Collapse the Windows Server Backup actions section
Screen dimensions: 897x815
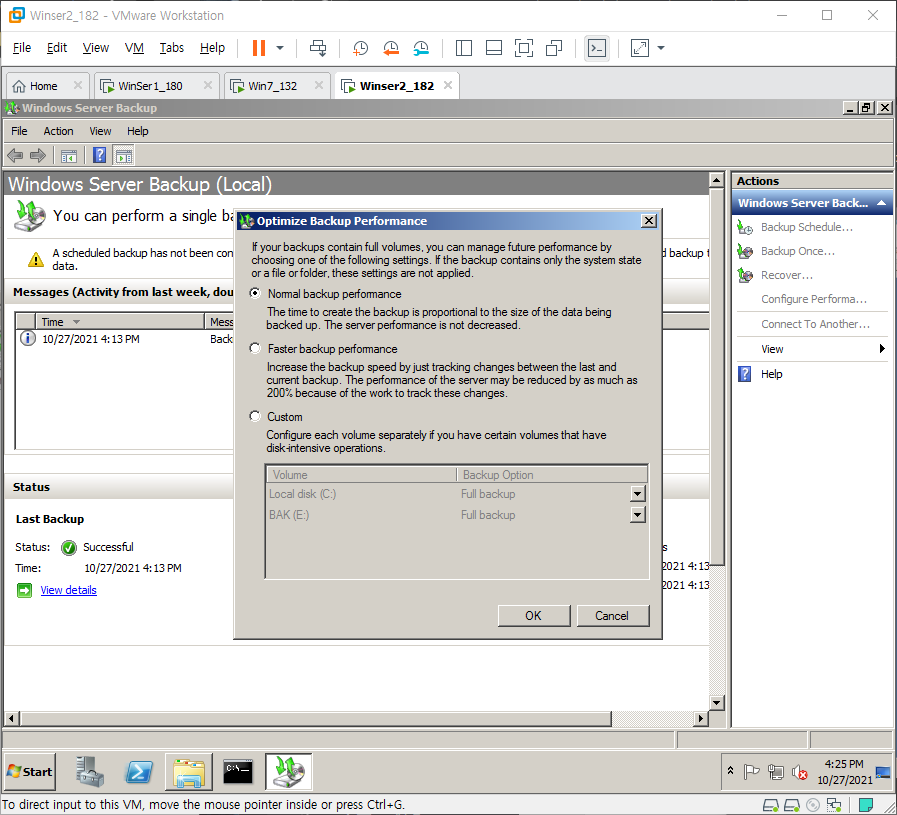coord(881,203)
